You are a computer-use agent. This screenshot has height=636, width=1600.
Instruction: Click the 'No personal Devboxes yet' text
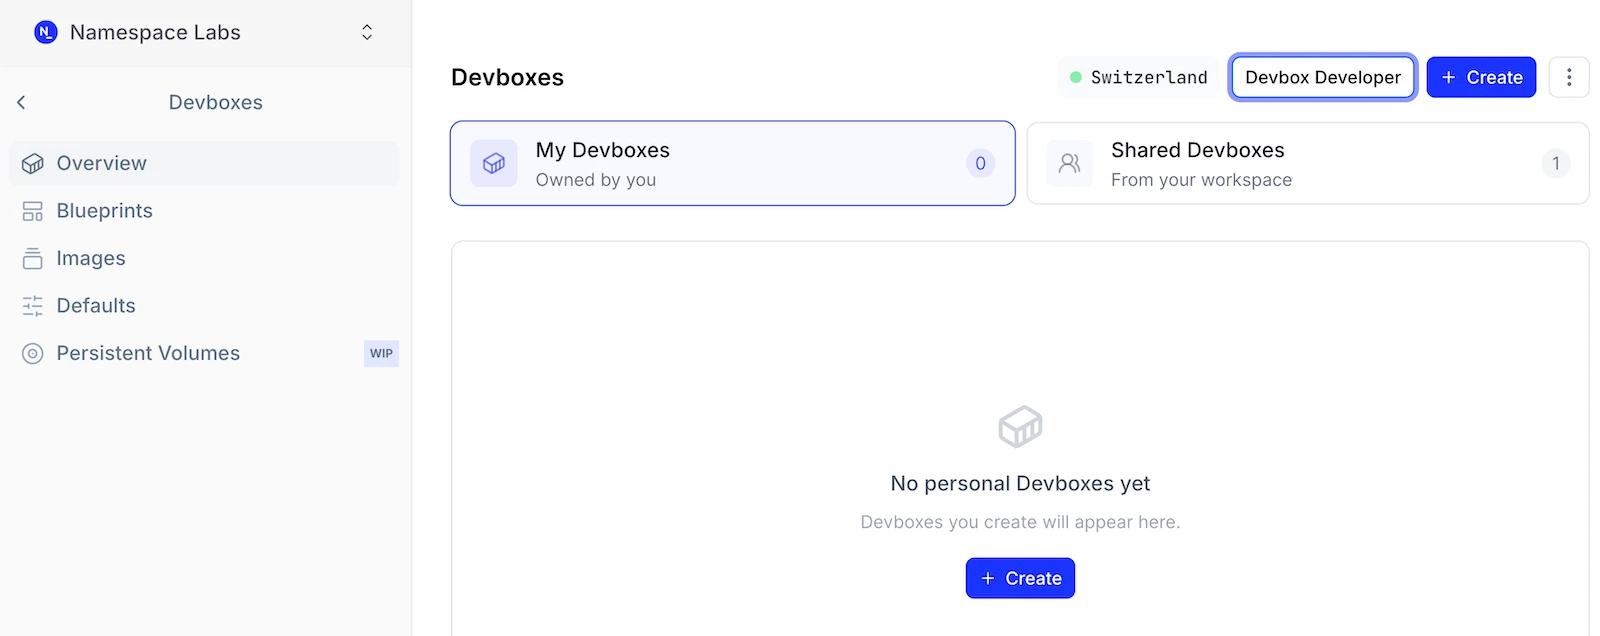point(1020,484)
